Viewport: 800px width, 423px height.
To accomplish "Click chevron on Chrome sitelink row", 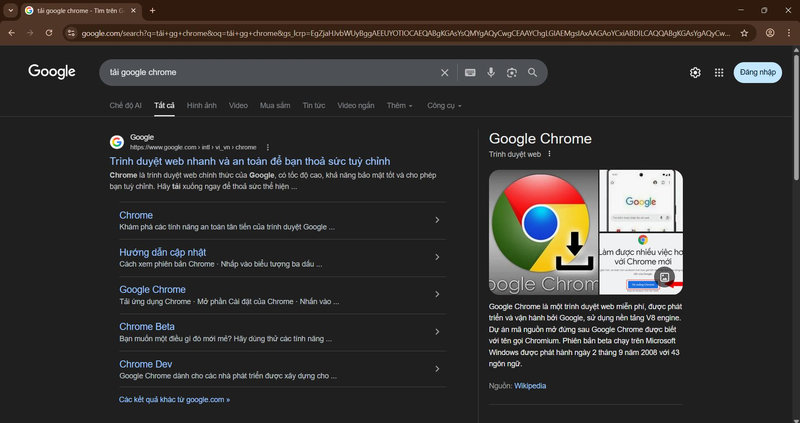I will (x=437, y=220).
